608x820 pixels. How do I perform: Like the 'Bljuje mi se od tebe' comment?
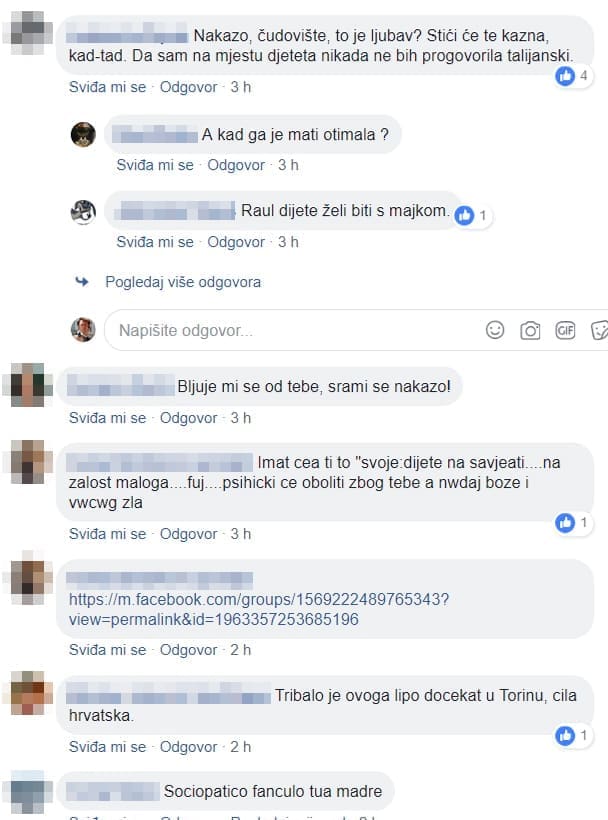coord(107,418)
